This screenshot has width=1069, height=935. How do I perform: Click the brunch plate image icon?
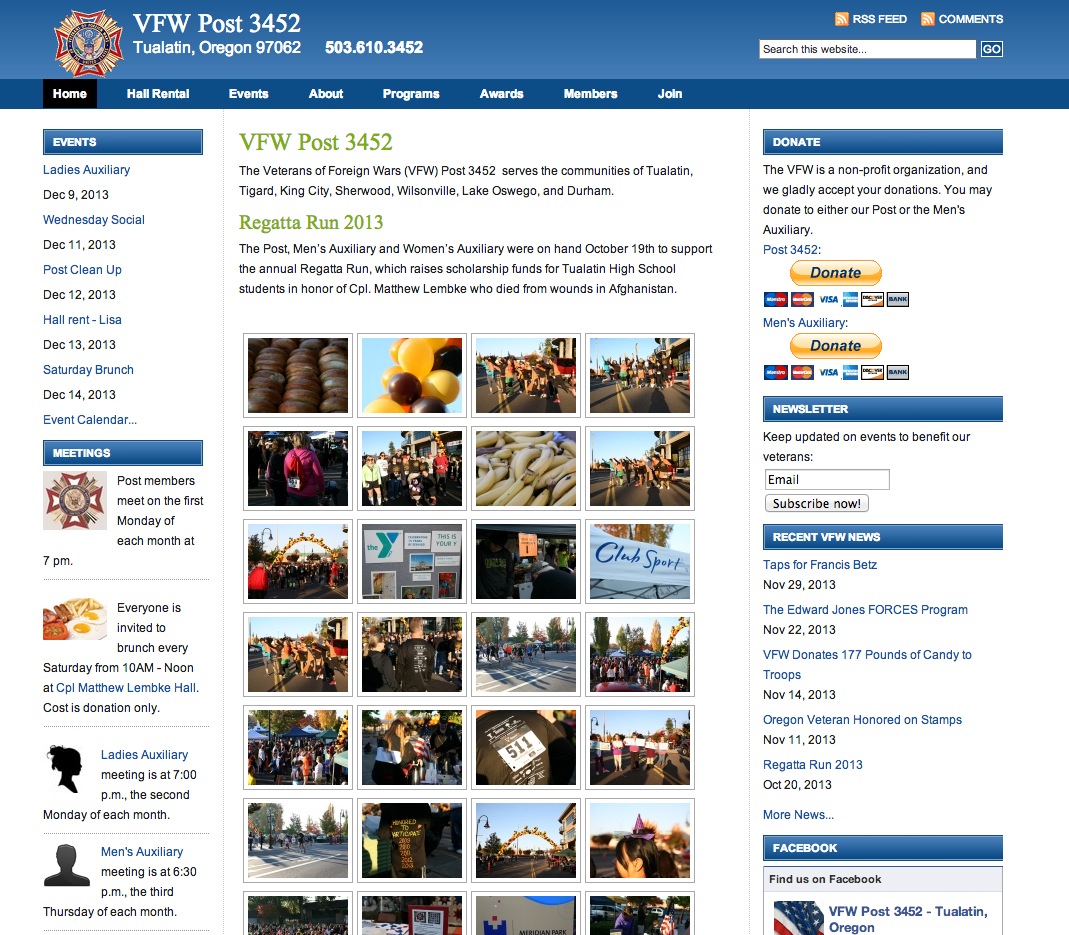click(x=75, y=619)
